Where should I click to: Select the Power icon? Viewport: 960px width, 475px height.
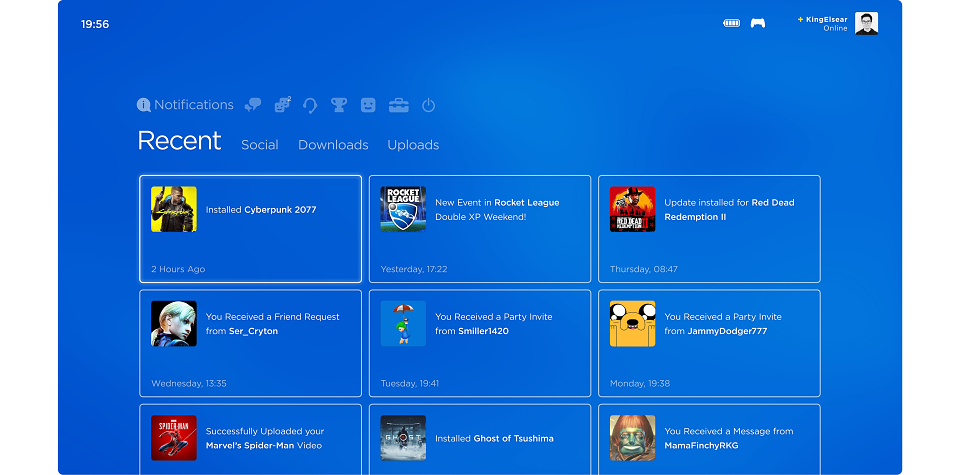[429, 105]
